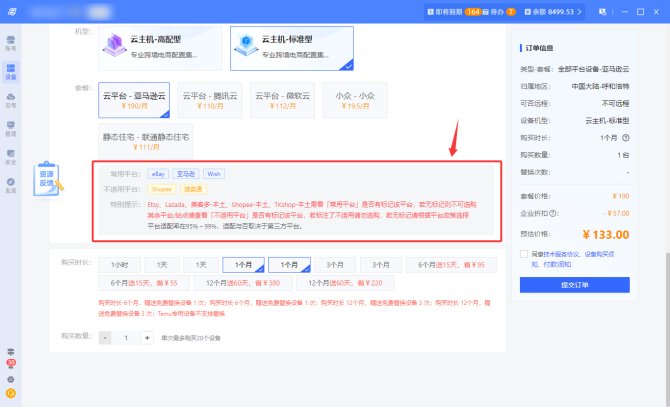This screenshot has height=408, width=670.
Task: Click the purchase quantity input field
Action: (126, 338)
